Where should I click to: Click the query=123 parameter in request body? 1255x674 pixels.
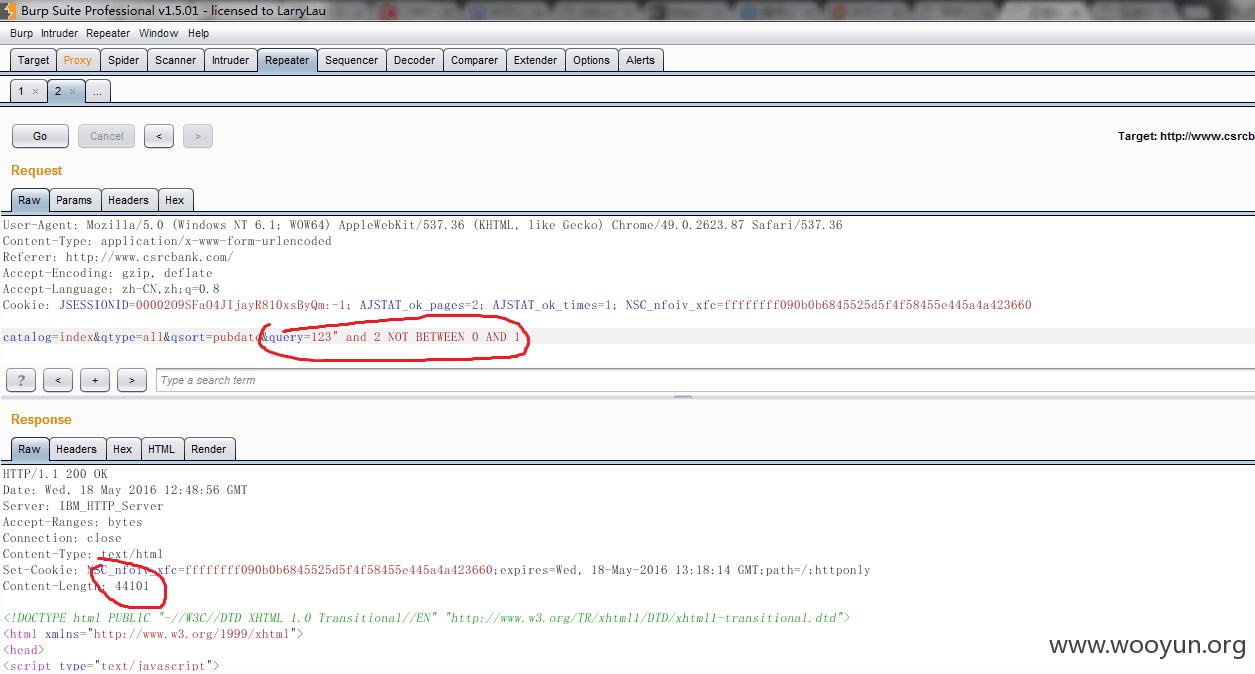click(299, 337)
